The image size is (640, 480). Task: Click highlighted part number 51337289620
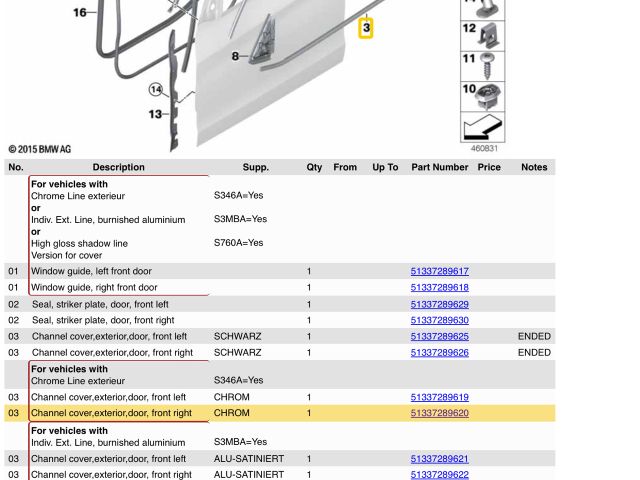pyautogui.click(x=439, y=414)
